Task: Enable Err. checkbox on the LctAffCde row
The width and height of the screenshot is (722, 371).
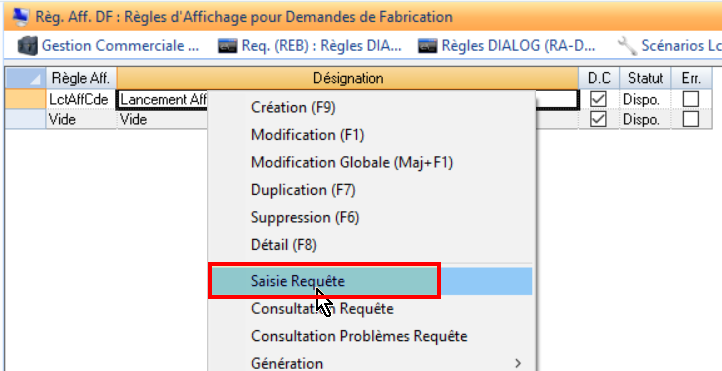Action: [x=691, y=99]
